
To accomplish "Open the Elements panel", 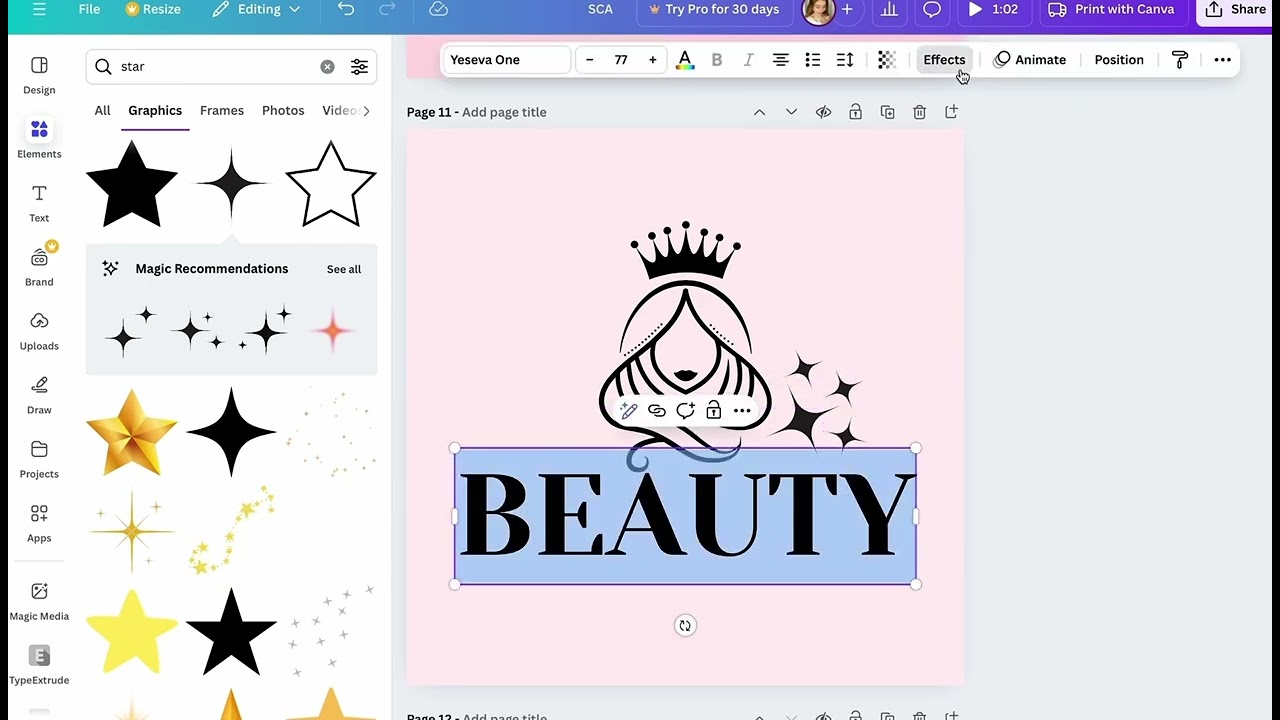I will pyautogui.click(x=39, y=140).
